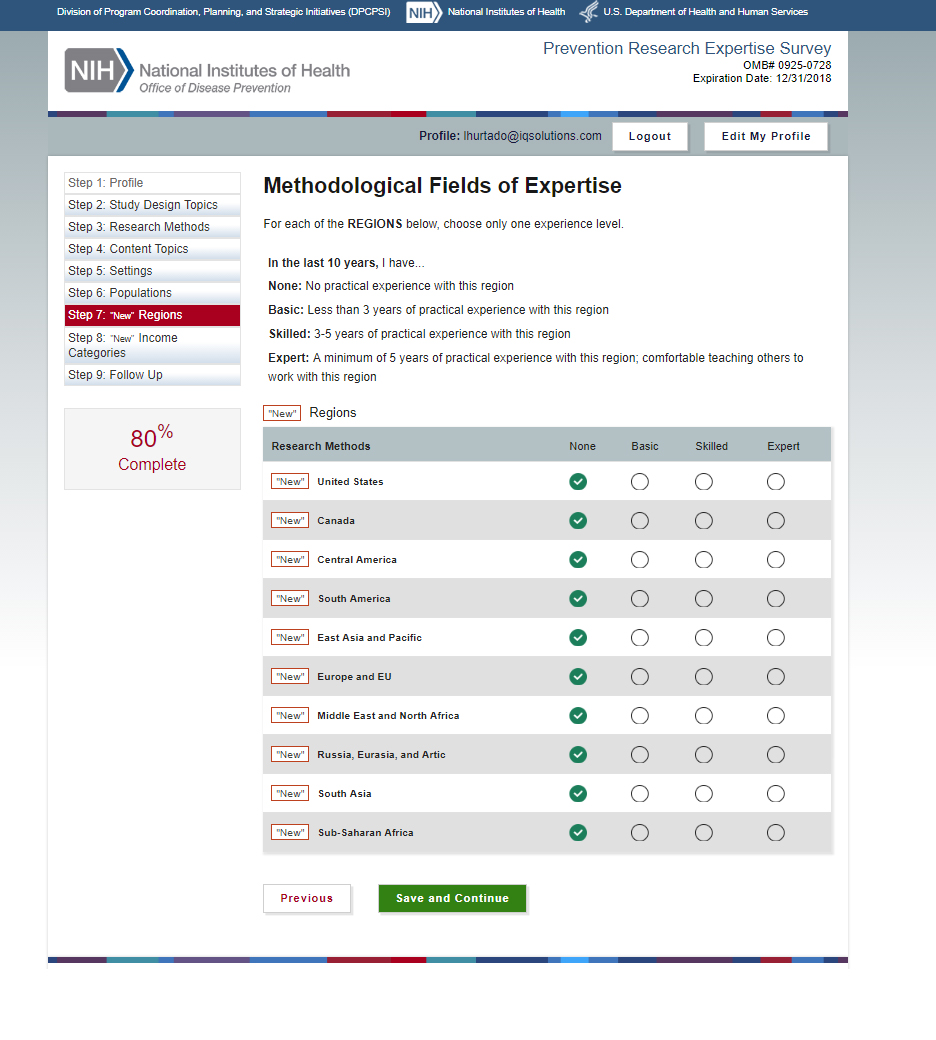Select Basic for Canada
Image resolution: width=936 pixels, height=1040 pixels.
(x=639, y=521)
